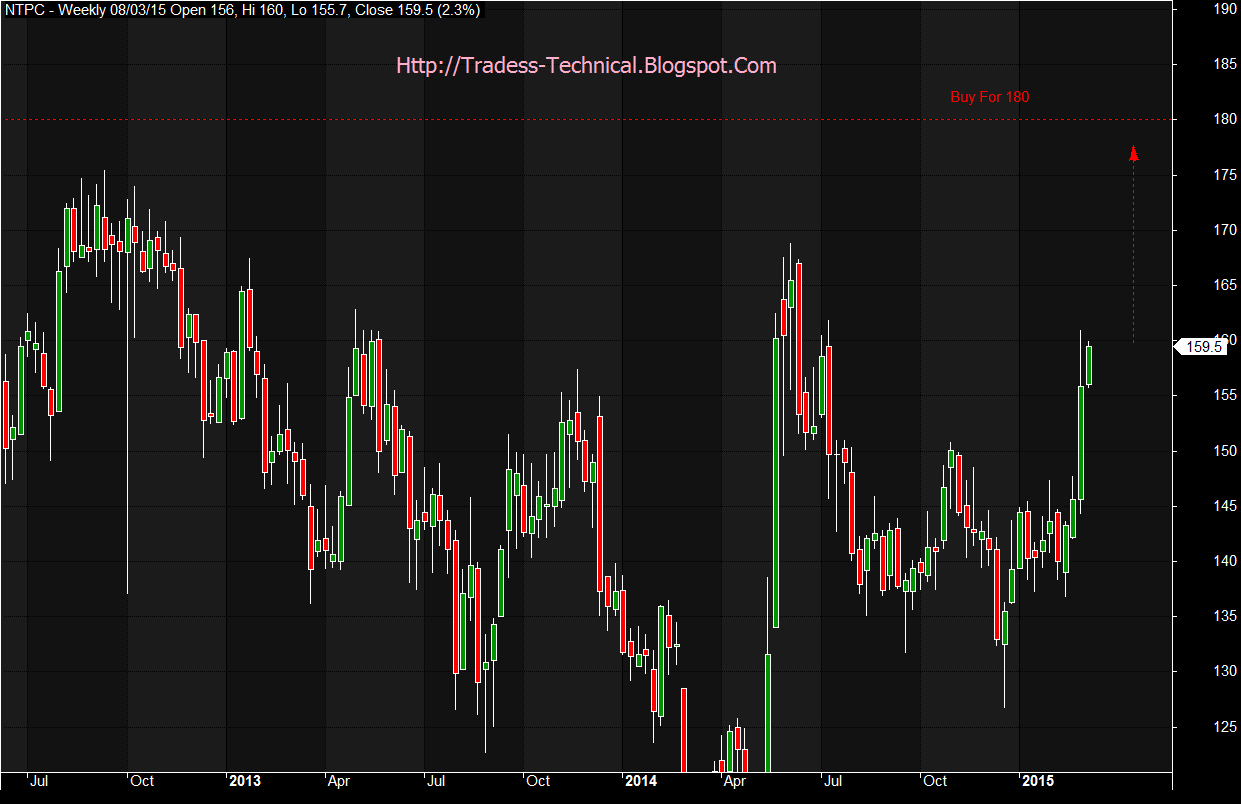Click the NTPC Weekly chart title text
This screenshot has height=804, width=1241.
[x=244, y=10]
